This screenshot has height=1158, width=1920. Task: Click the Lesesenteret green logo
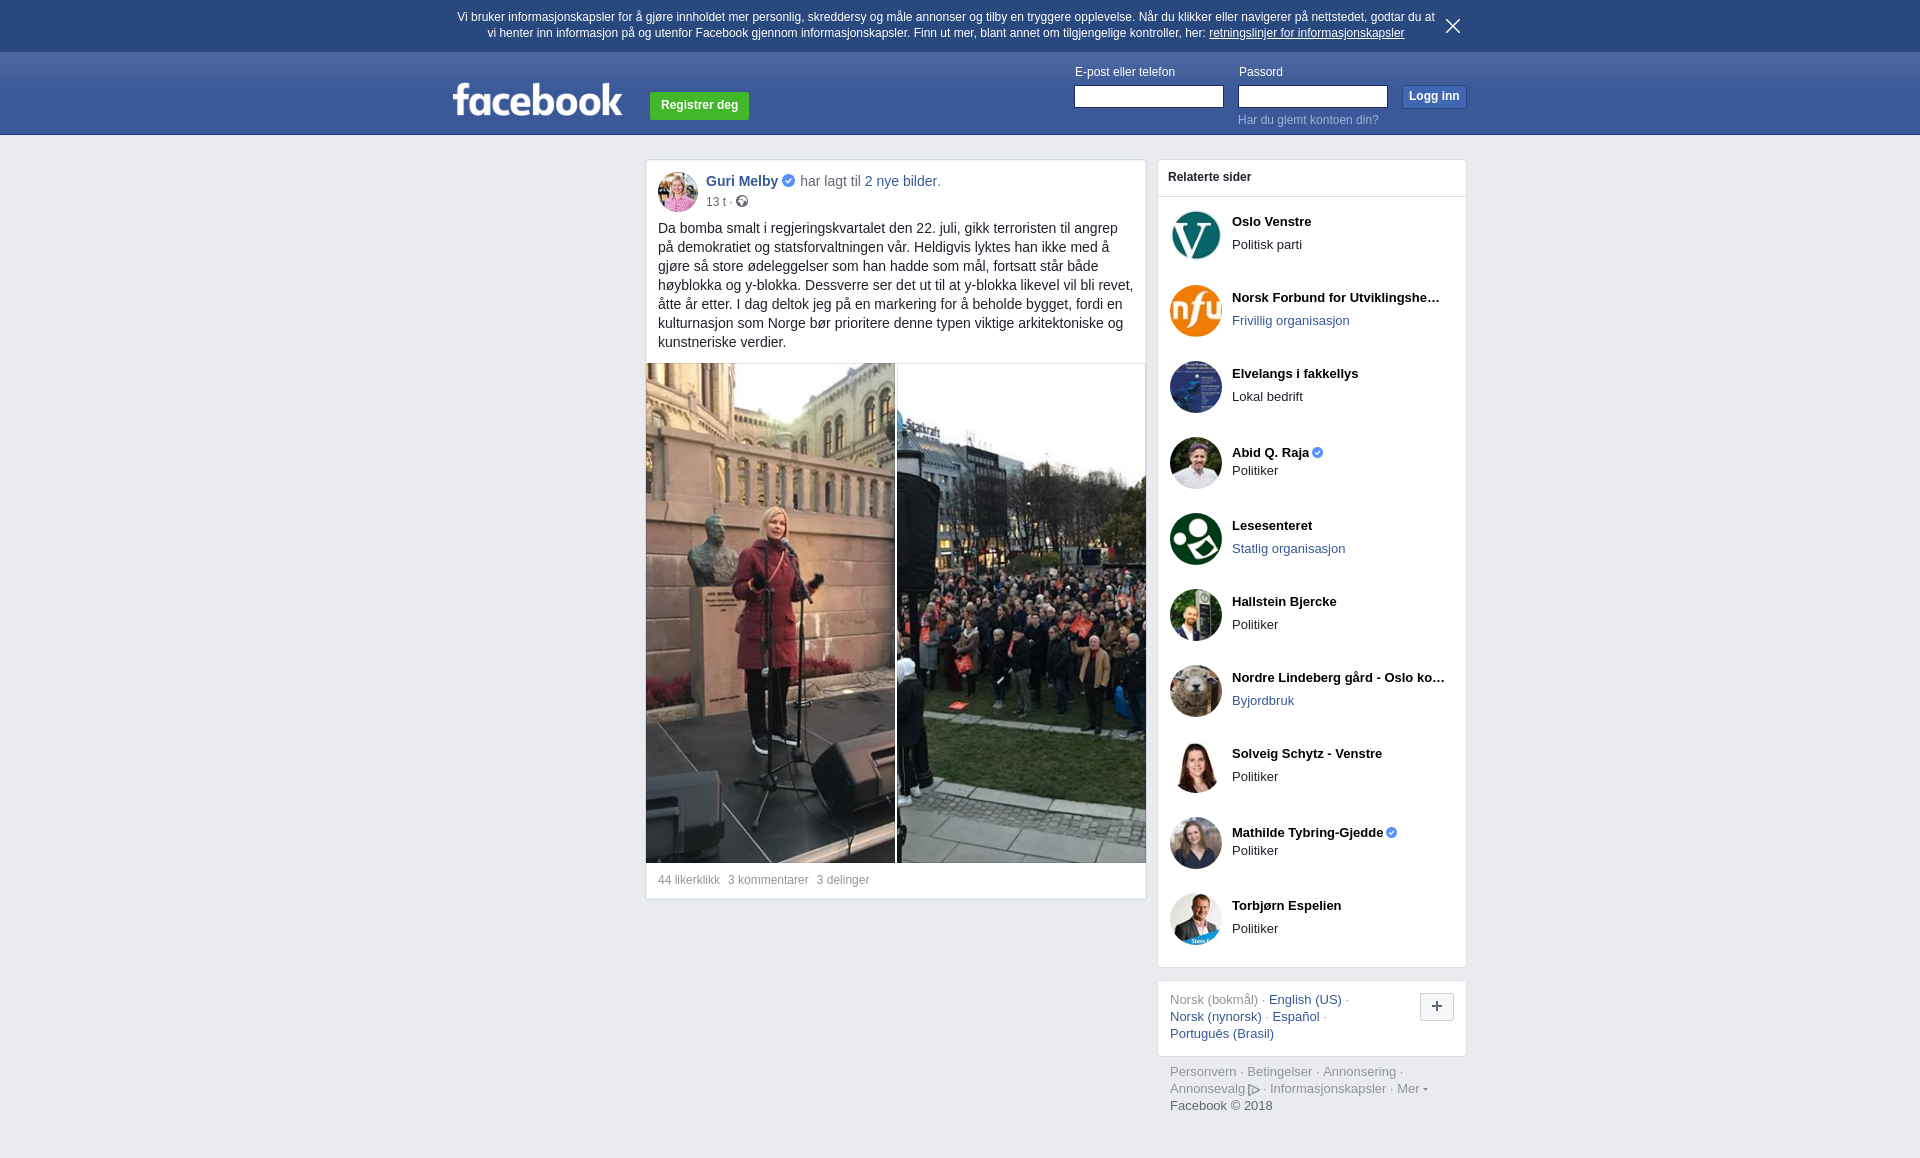[x=1195, y=539]
